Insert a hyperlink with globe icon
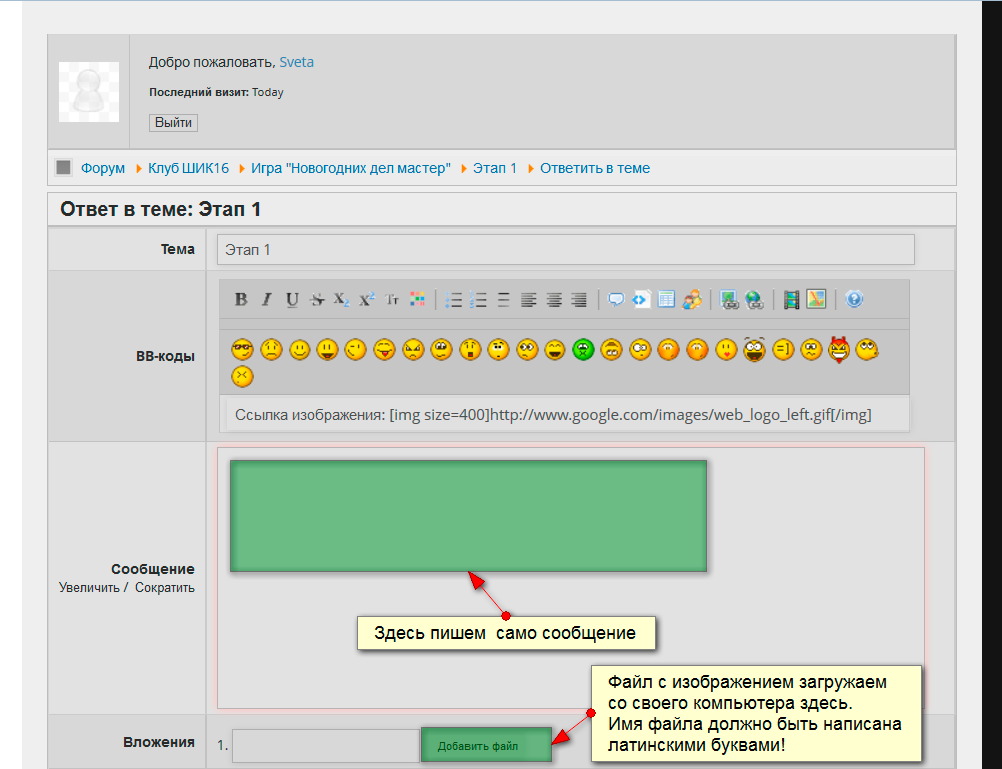1002x769 pixels. point(755,299)
